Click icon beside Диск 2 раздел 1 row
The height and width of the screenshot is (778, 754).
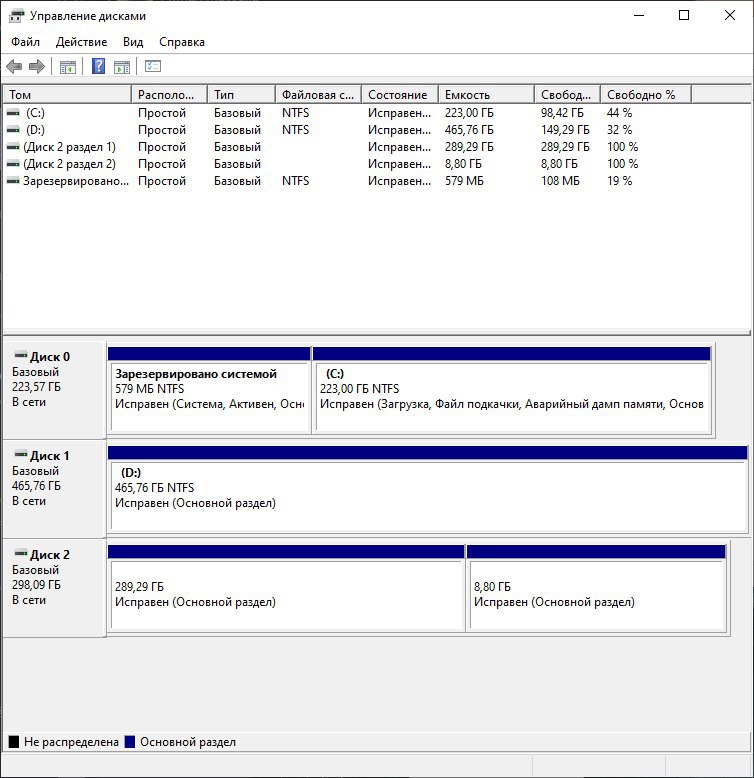coord(13,147)
